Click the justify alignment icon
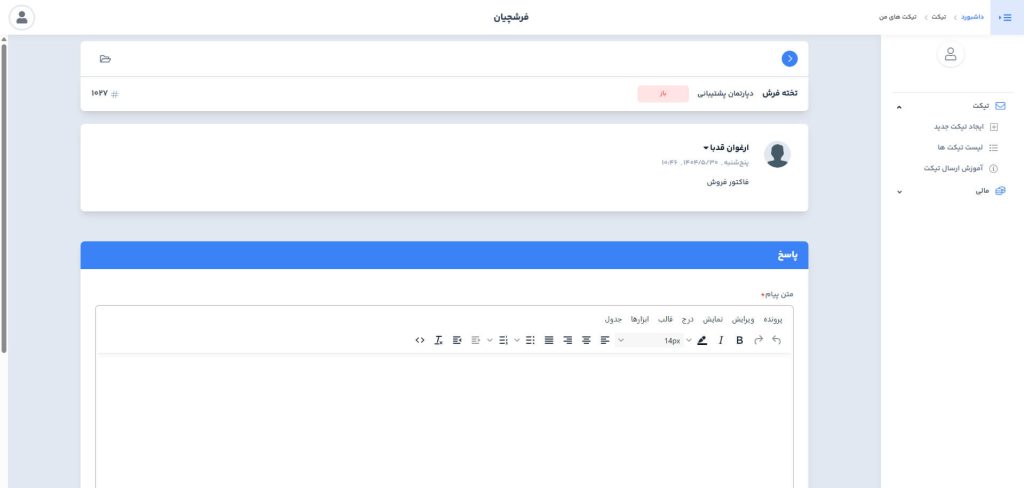The height and width of the screenshot is (488, 1024). point(549,341)
